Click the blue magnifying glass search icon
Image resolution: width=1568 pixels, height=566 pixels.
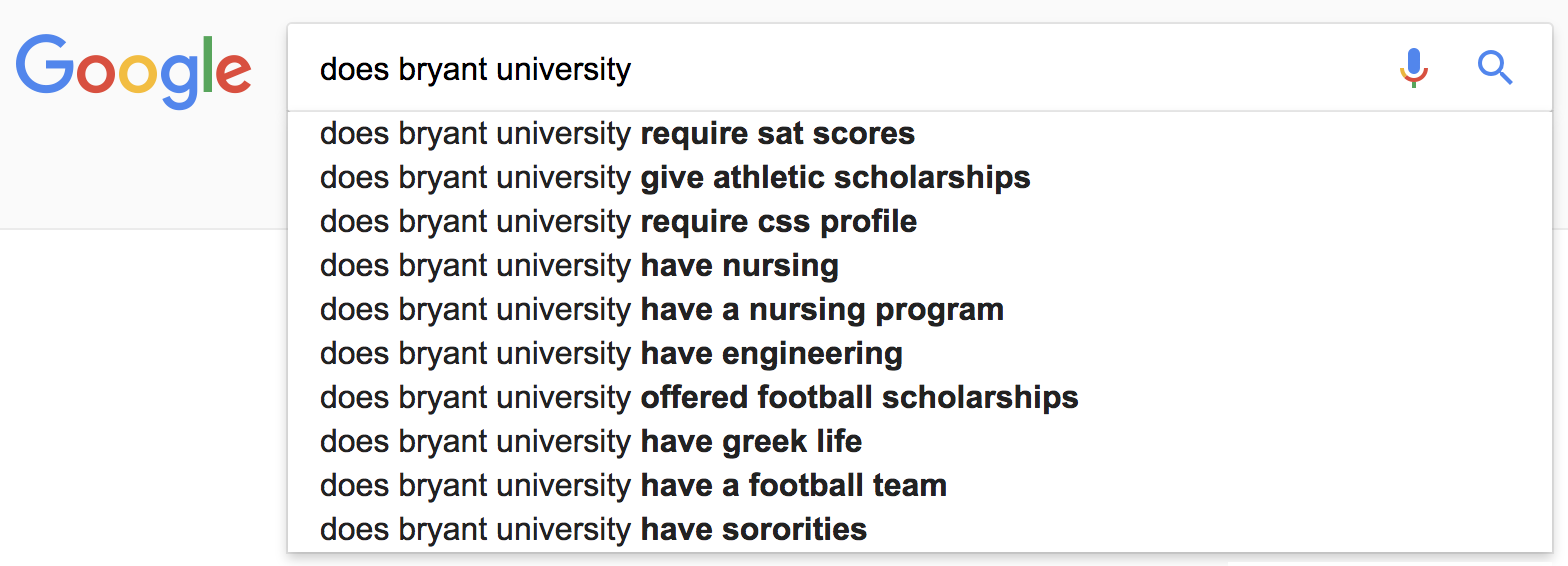(x=1495, y=68)
